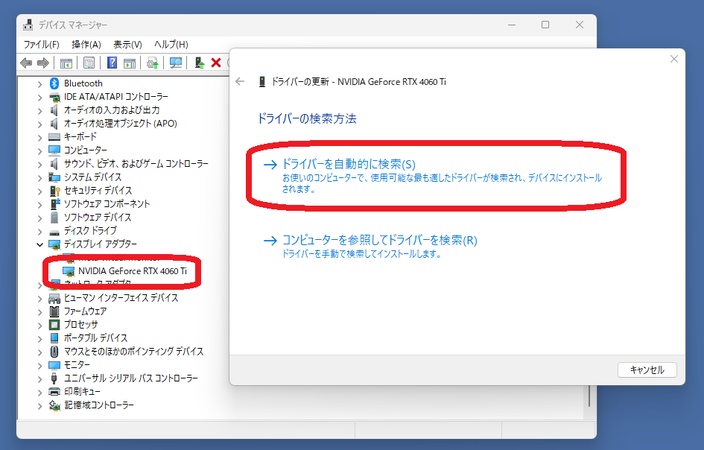Expand the ポータブル デバイス node

[40, 338]
